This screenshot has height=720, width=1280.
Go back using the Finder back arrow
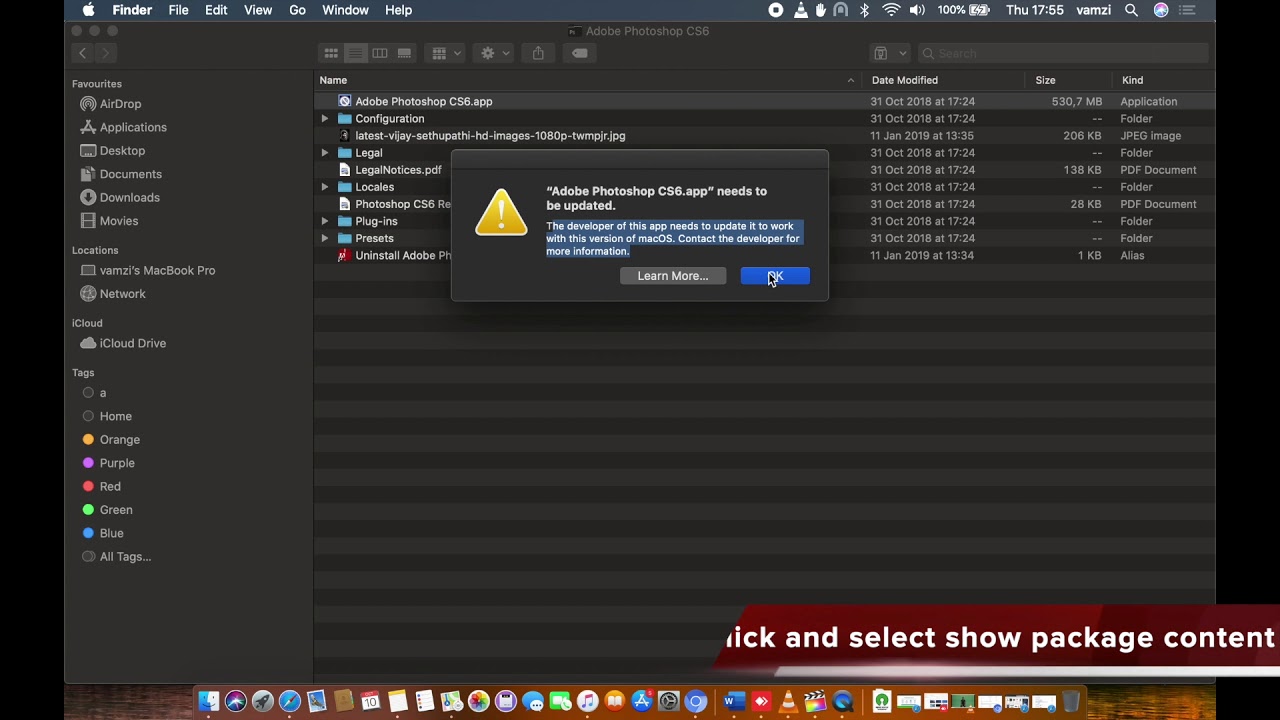[83, 53]
